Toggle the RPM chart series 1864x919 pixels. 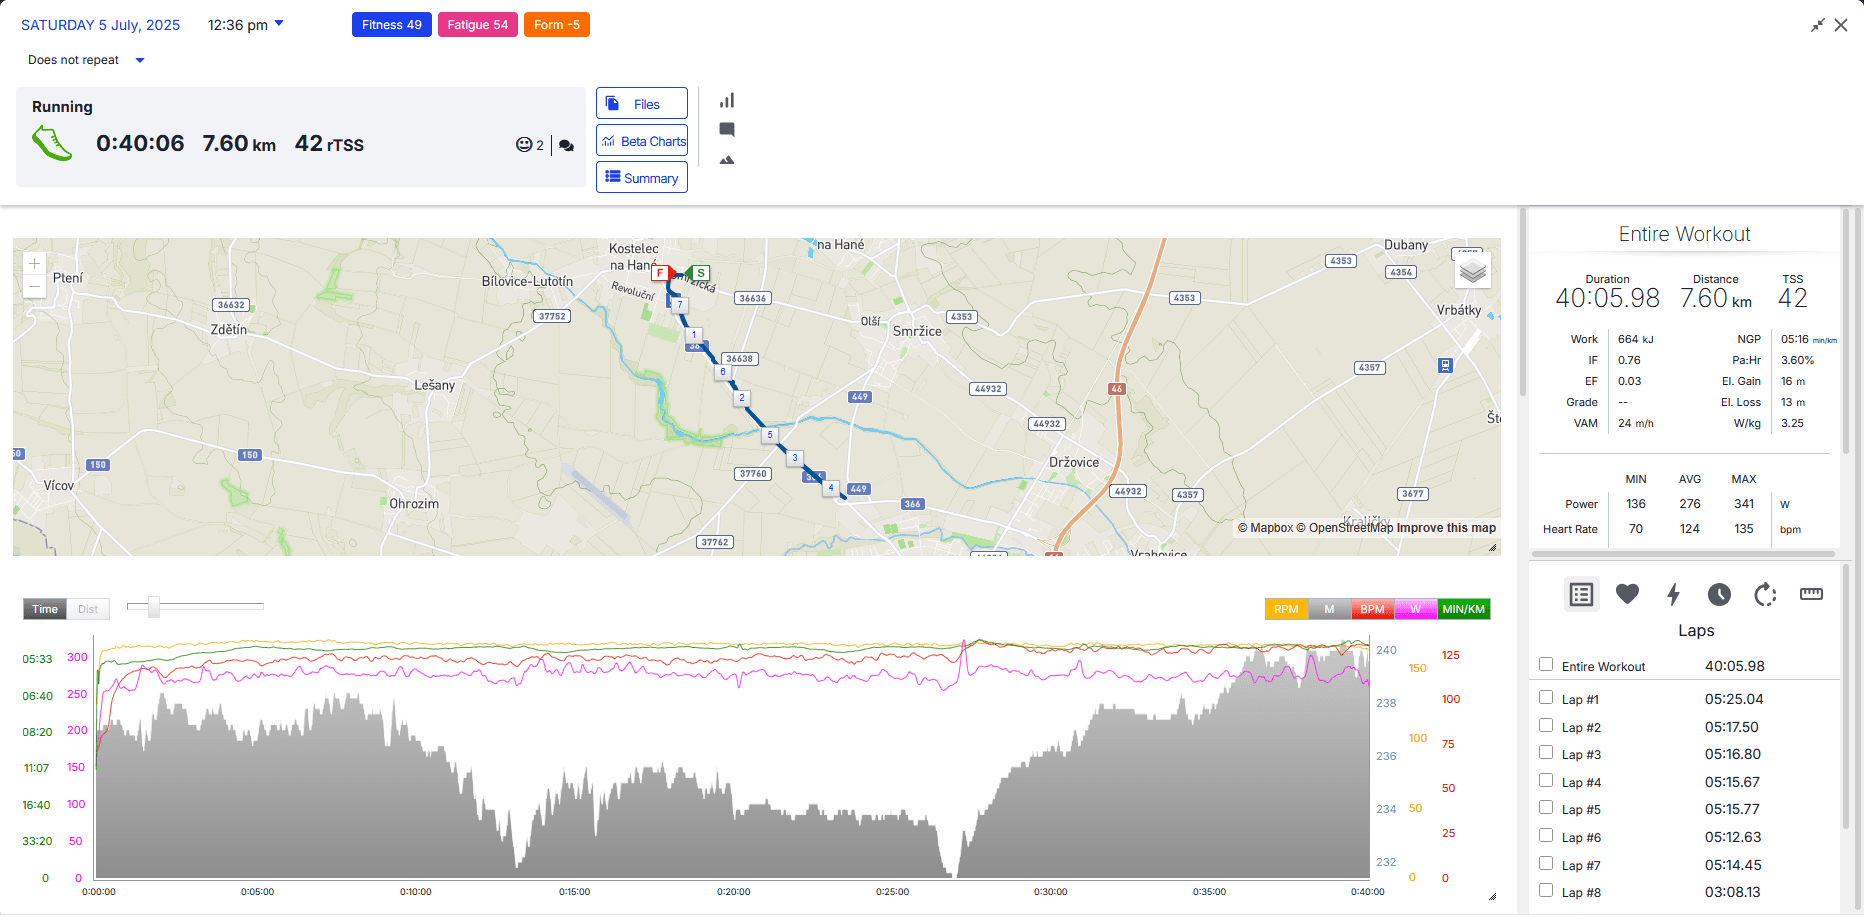coord(1286,609)
